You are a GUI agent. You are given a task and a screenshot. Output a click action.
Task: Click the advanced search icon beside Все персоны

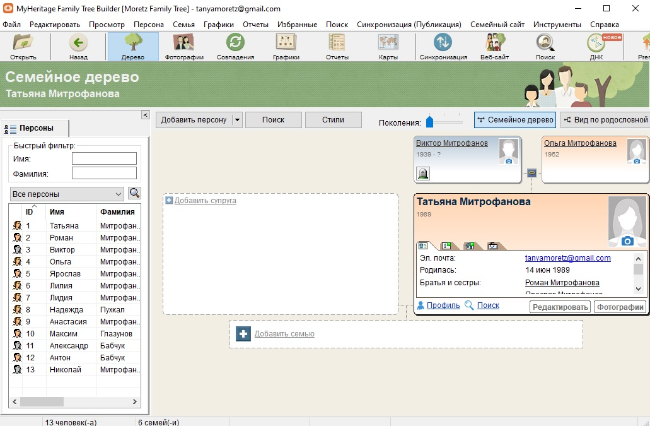[x=134, y=193]
